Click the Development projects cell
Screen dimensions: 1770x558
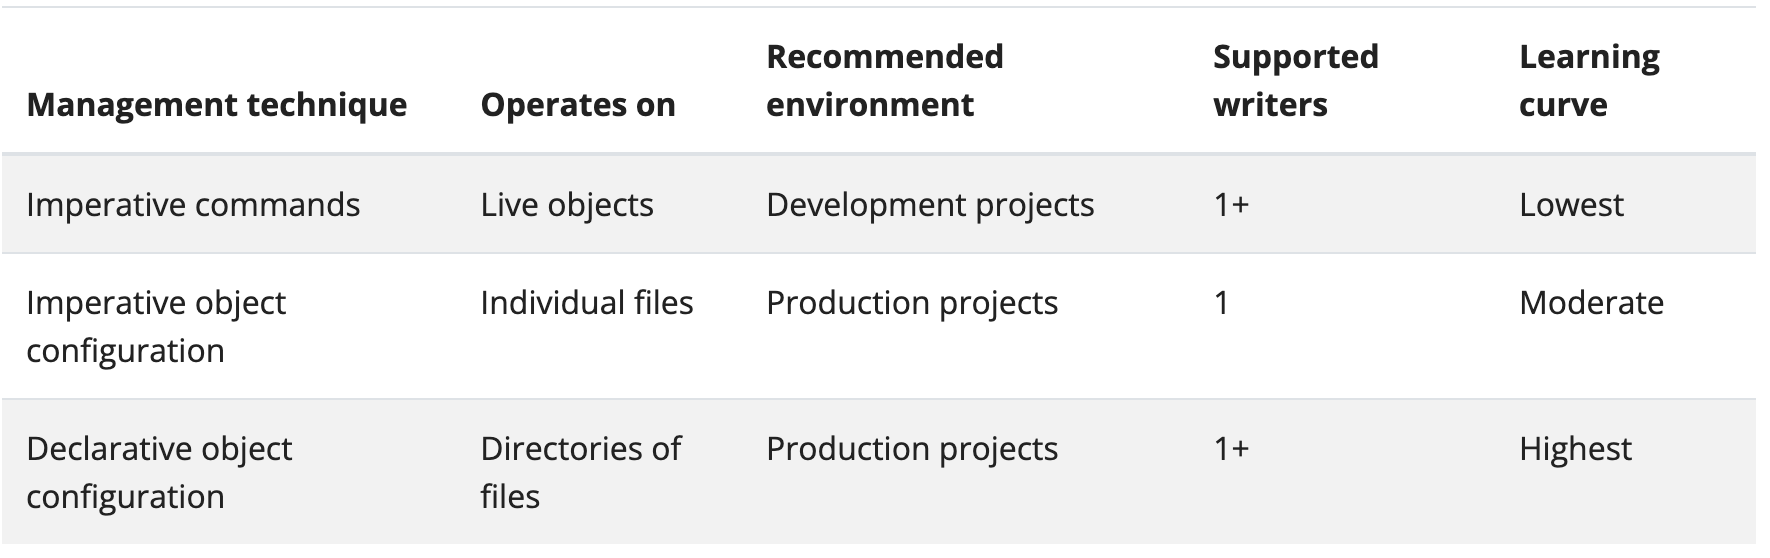click(930, 205)
